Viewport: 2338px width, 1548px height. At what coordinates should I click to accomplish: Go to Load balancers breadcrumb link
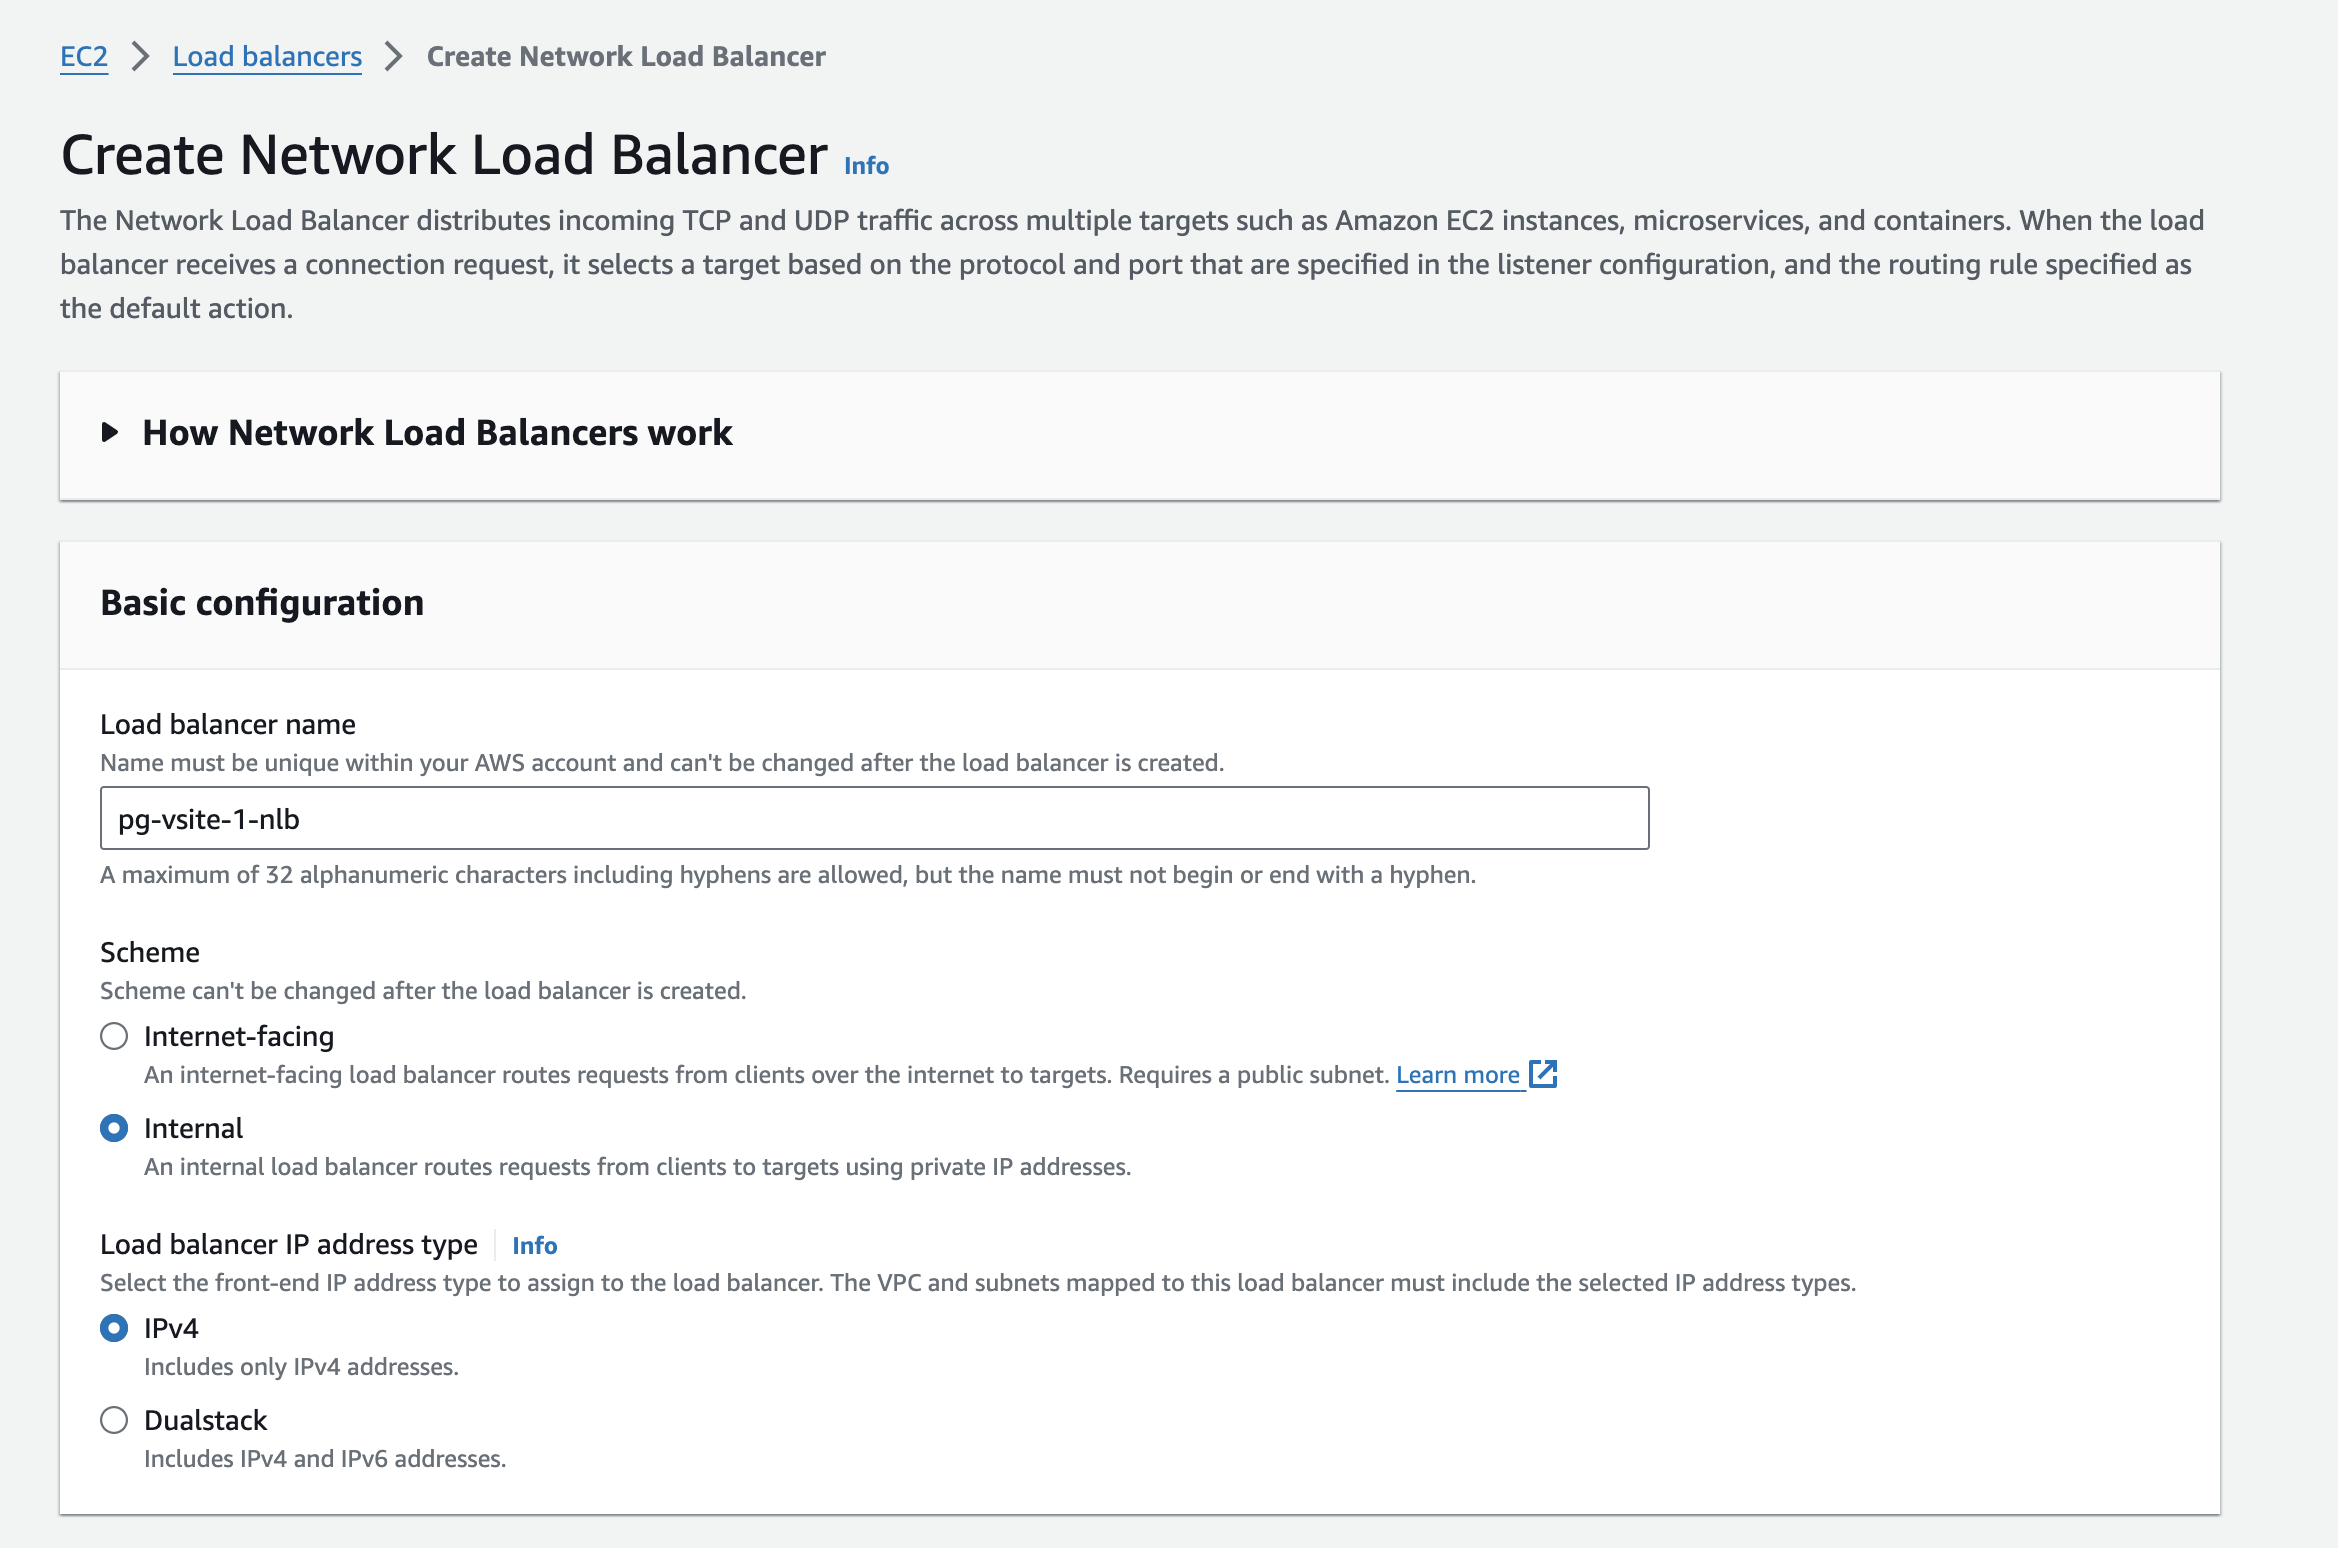(x=267, y=56)
